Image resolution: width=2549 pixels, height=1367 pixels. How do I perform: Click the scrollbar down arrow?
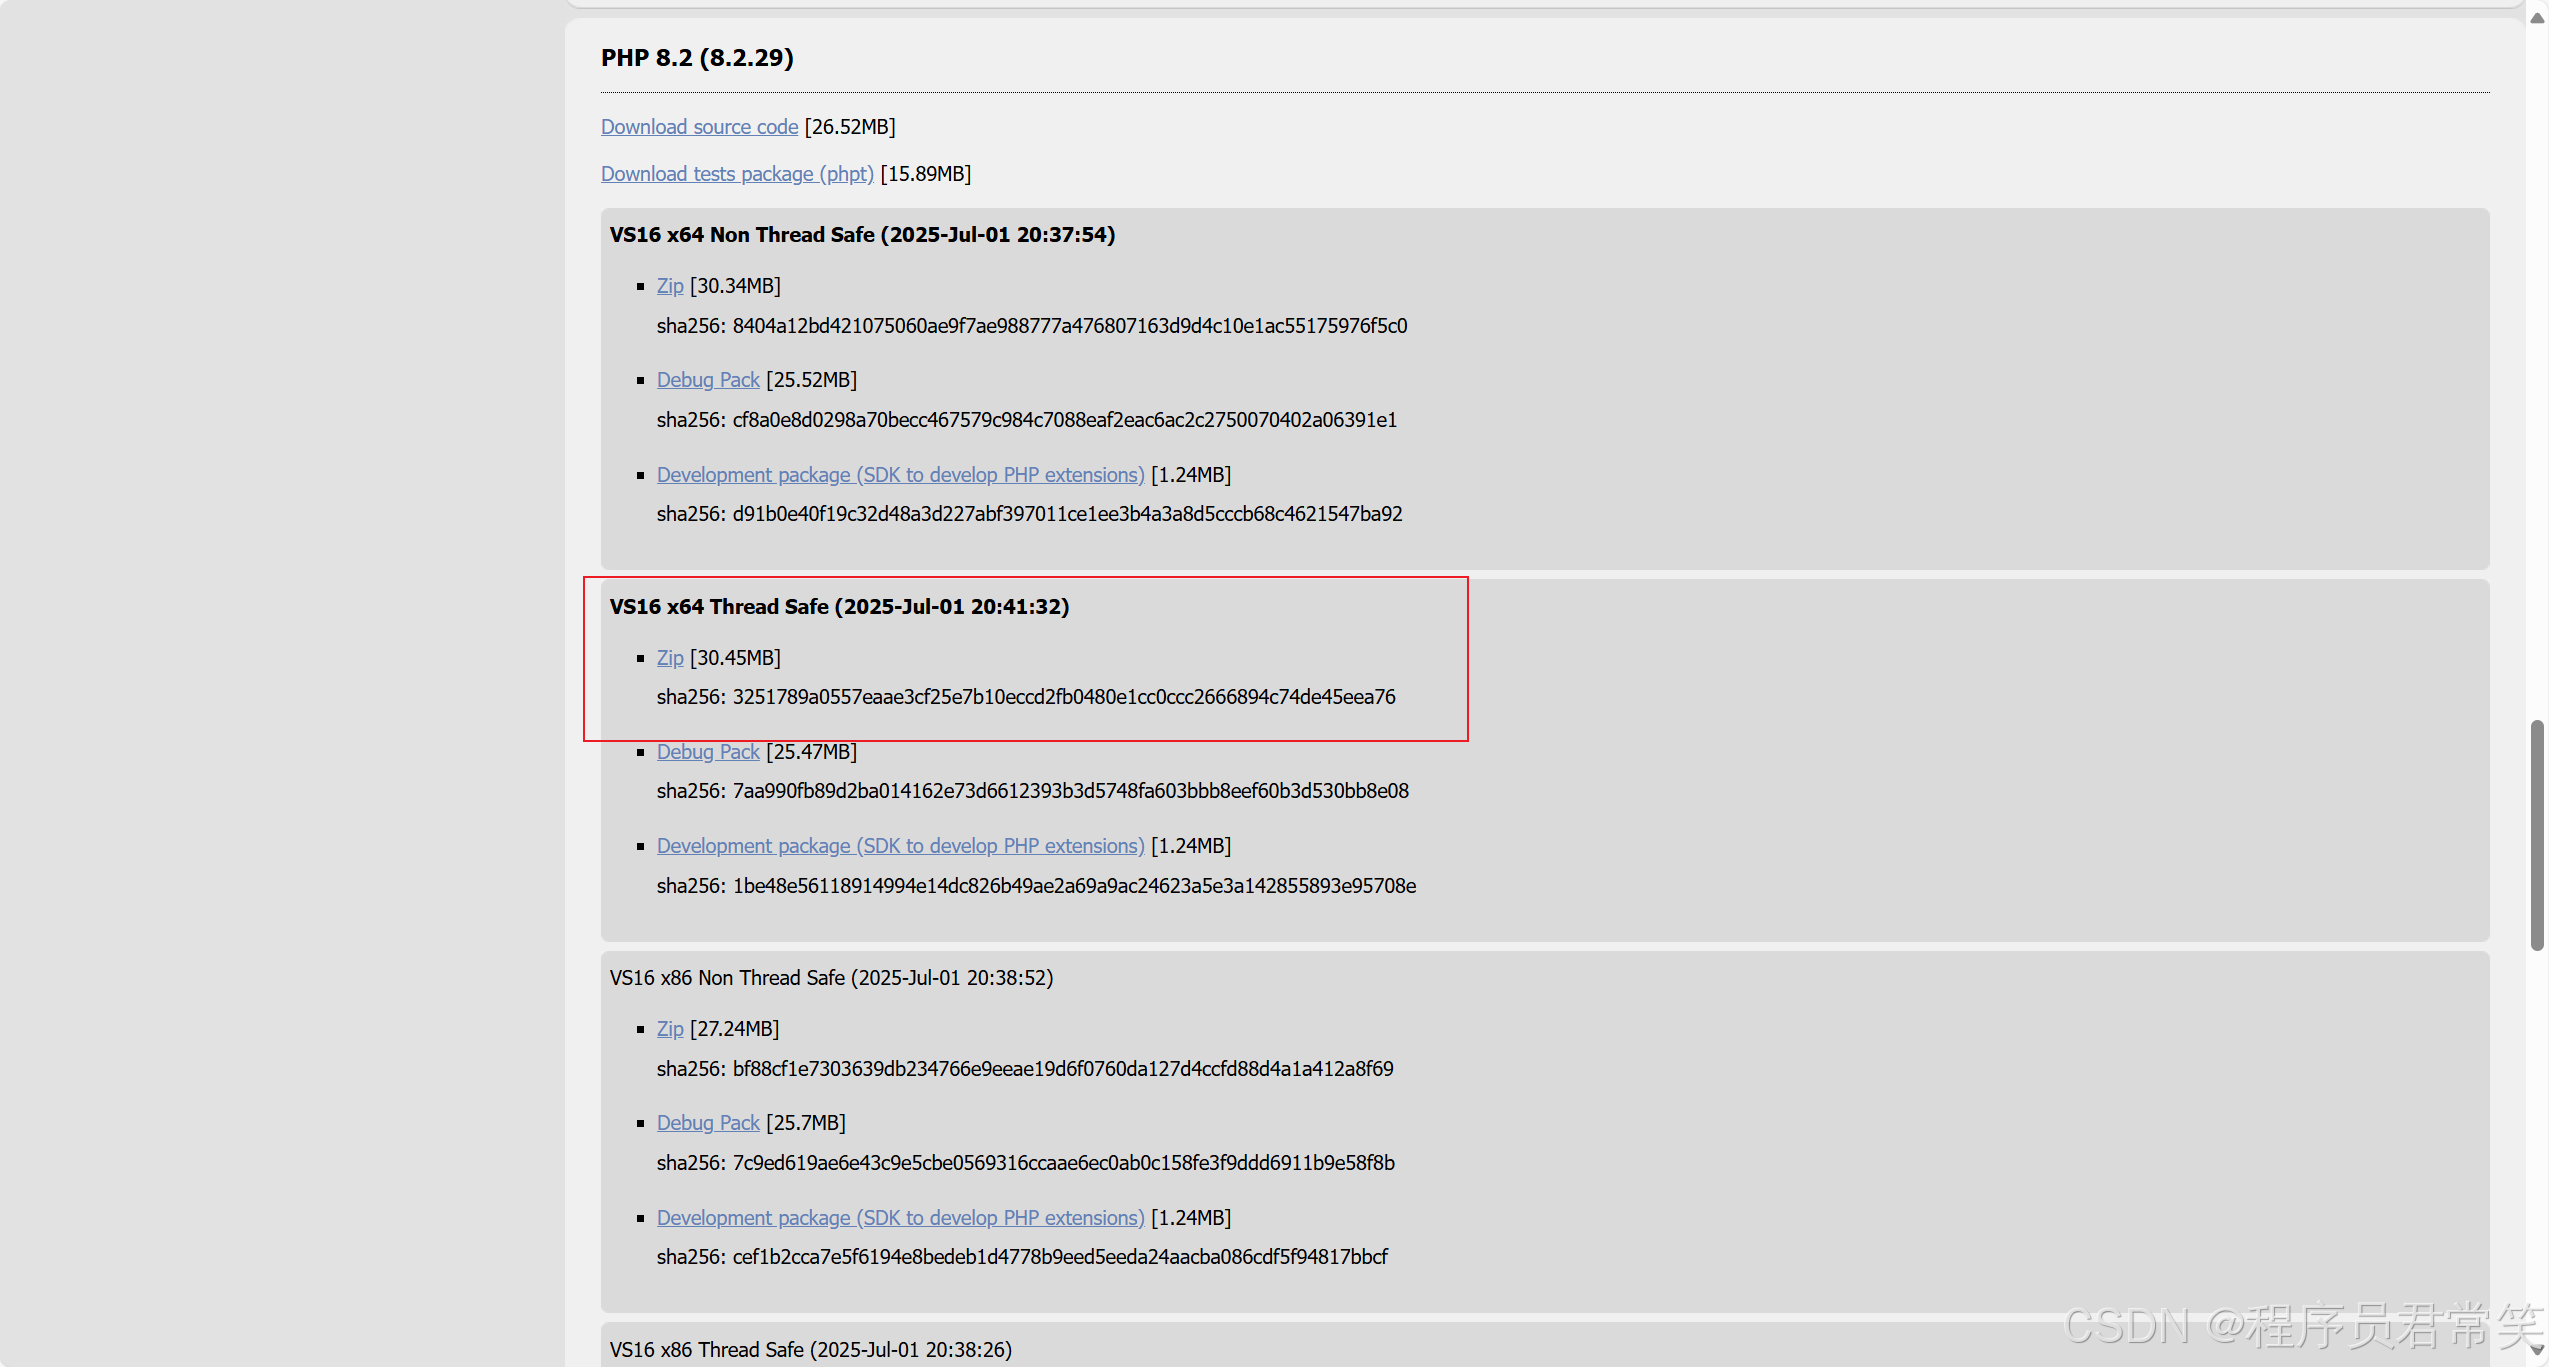tap(2537, 1350)
